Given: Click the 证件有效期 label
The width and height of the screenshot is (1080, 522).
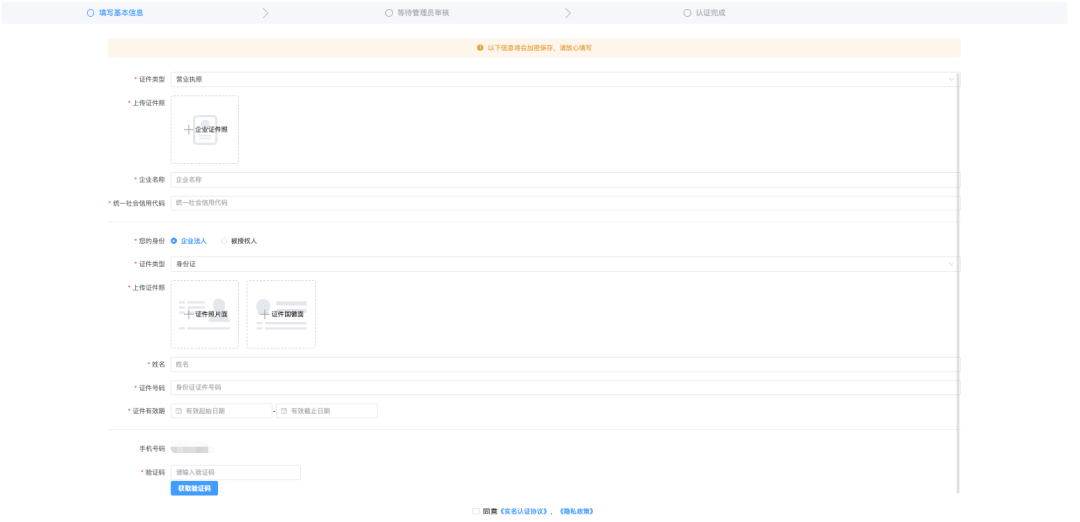Looking at the screenshot, I should (x=148, y=411).
